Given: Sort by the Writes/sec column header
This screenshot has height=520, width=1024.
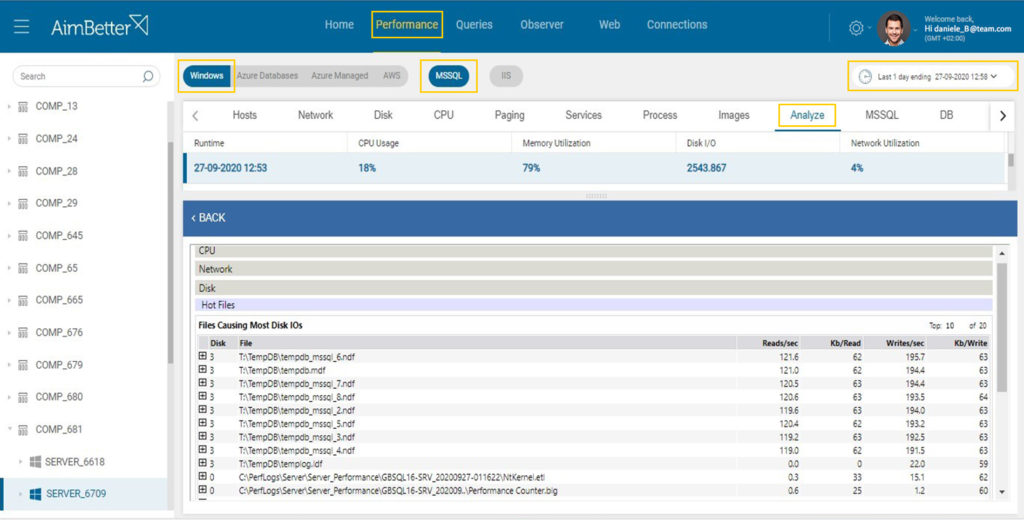Looking at the screenshot, I should 904,343.
